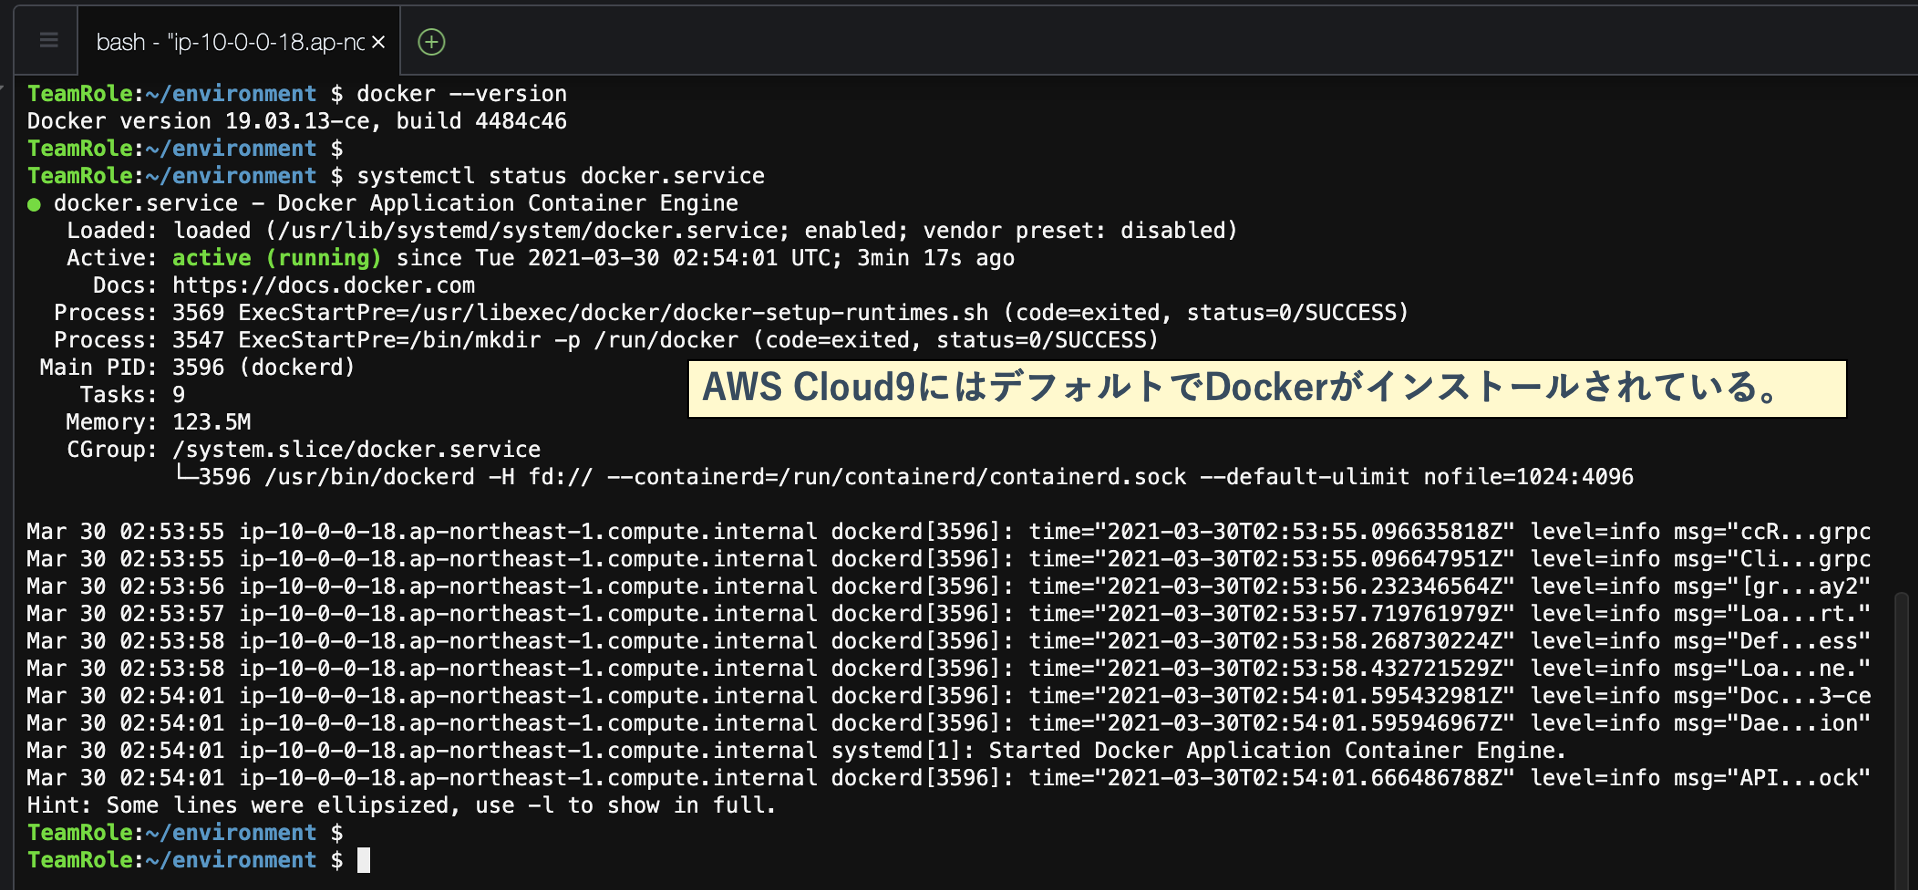The height and width of the screenshot is (890, 1918).
Task: Click the green status dot before docker.service
Action: pyautogui.click(x=34, y=204)
